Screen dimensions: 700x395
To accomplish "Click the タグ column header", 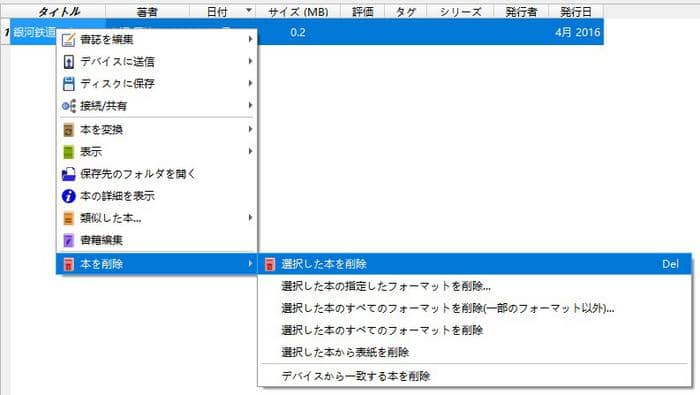I will [405, 12].
